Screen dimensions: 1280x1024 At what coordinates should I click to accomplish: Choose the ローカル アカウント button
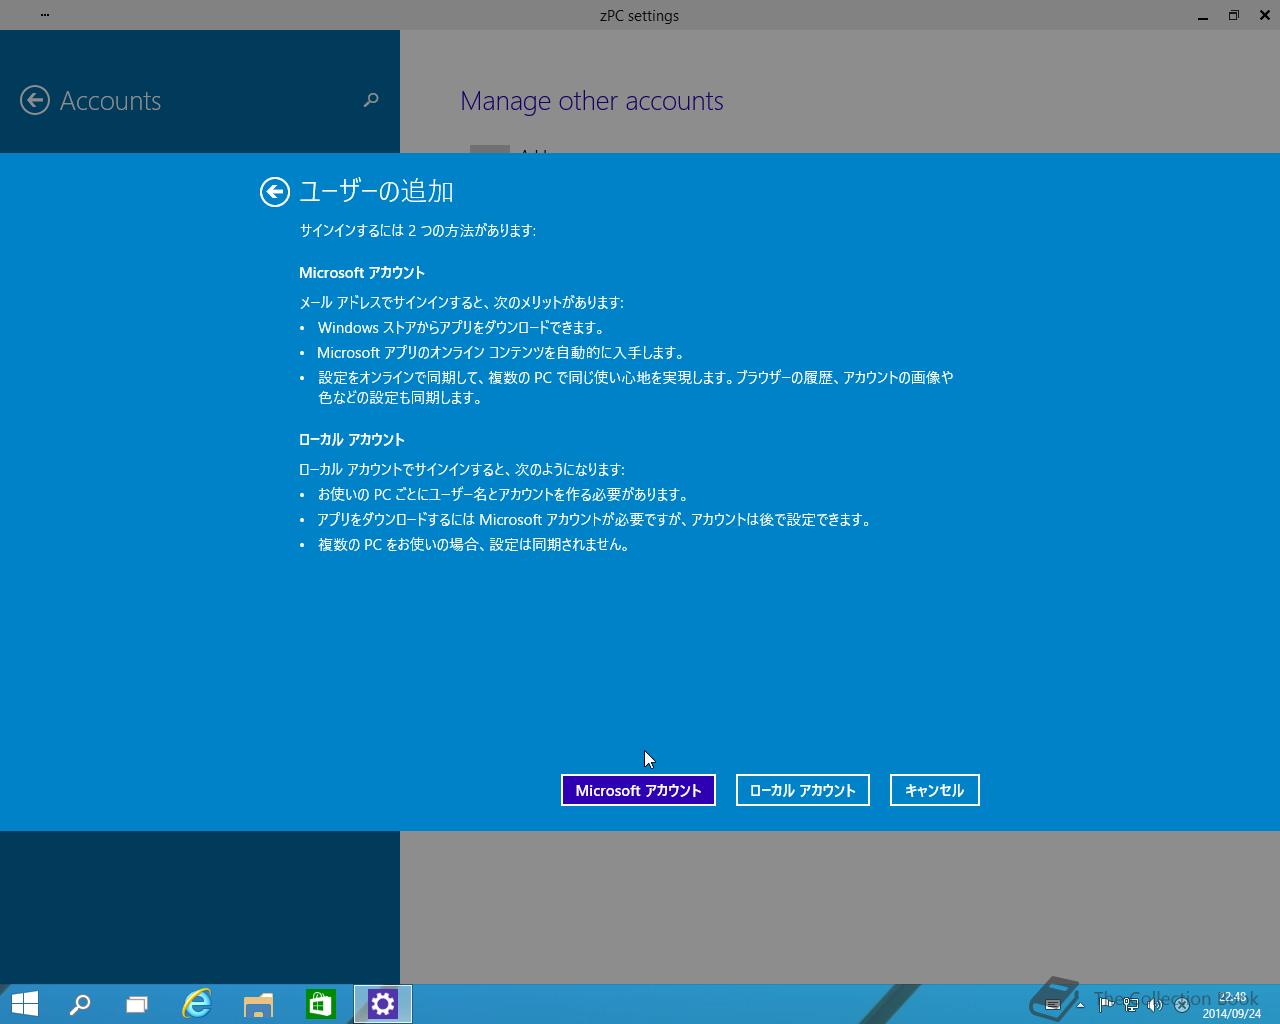803,790
